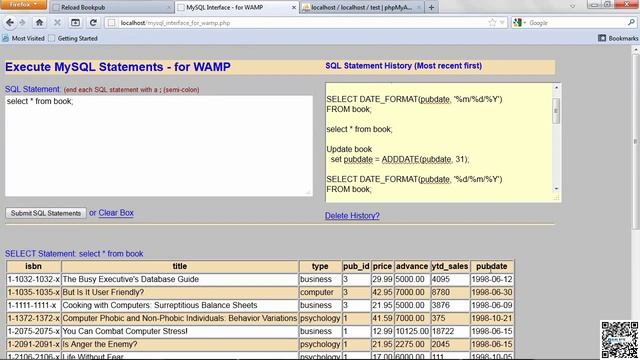Open the home page icon
640x360 pixels.
tap(39, 23)
